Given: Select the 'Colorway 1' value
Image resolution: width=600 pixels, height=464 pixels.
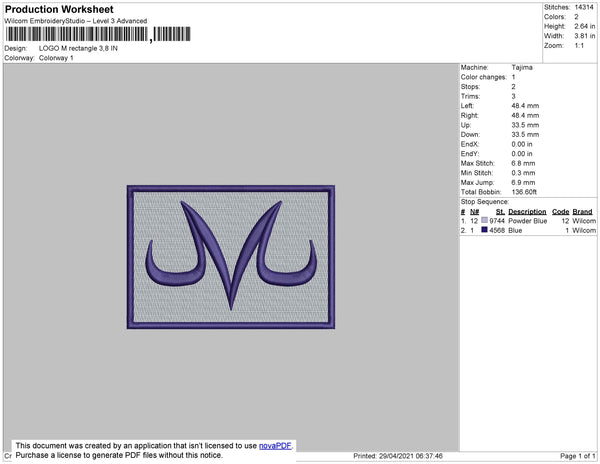Looking at the screenshot, I should [x=56, y=58].
